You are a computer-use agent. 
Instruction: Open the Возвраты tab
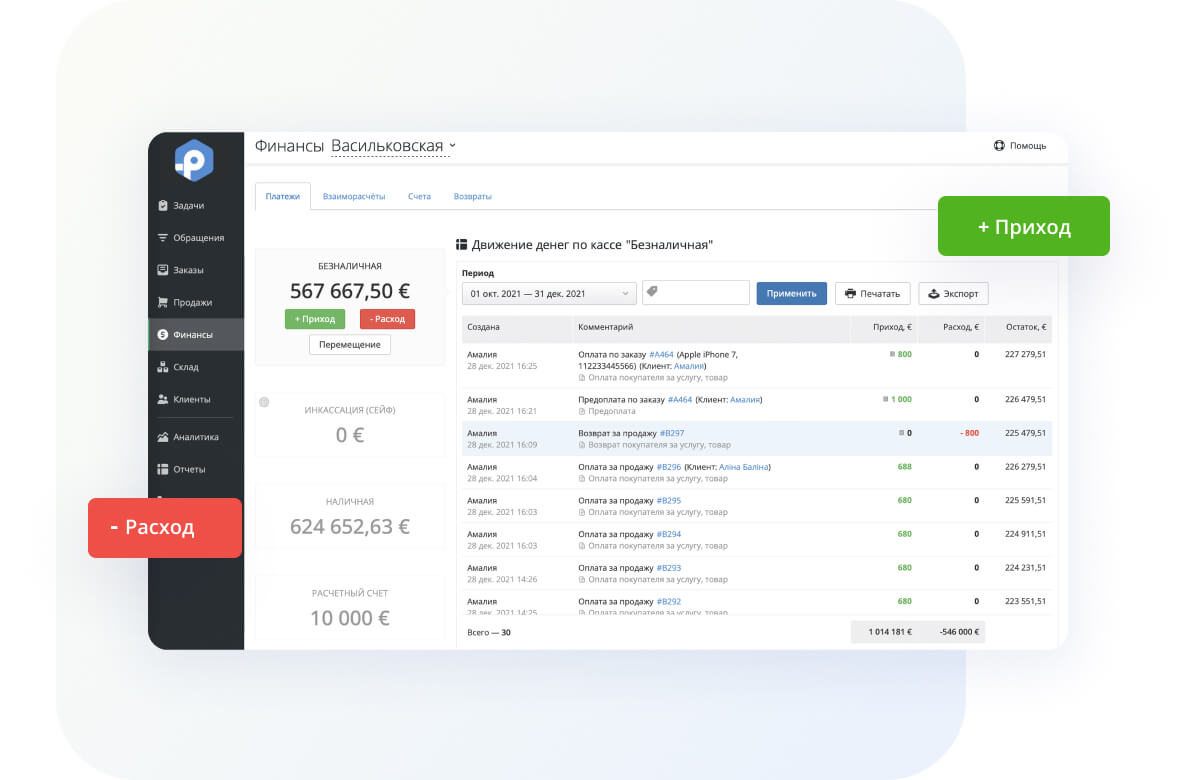pyautogui.click(x=472, y=196)
